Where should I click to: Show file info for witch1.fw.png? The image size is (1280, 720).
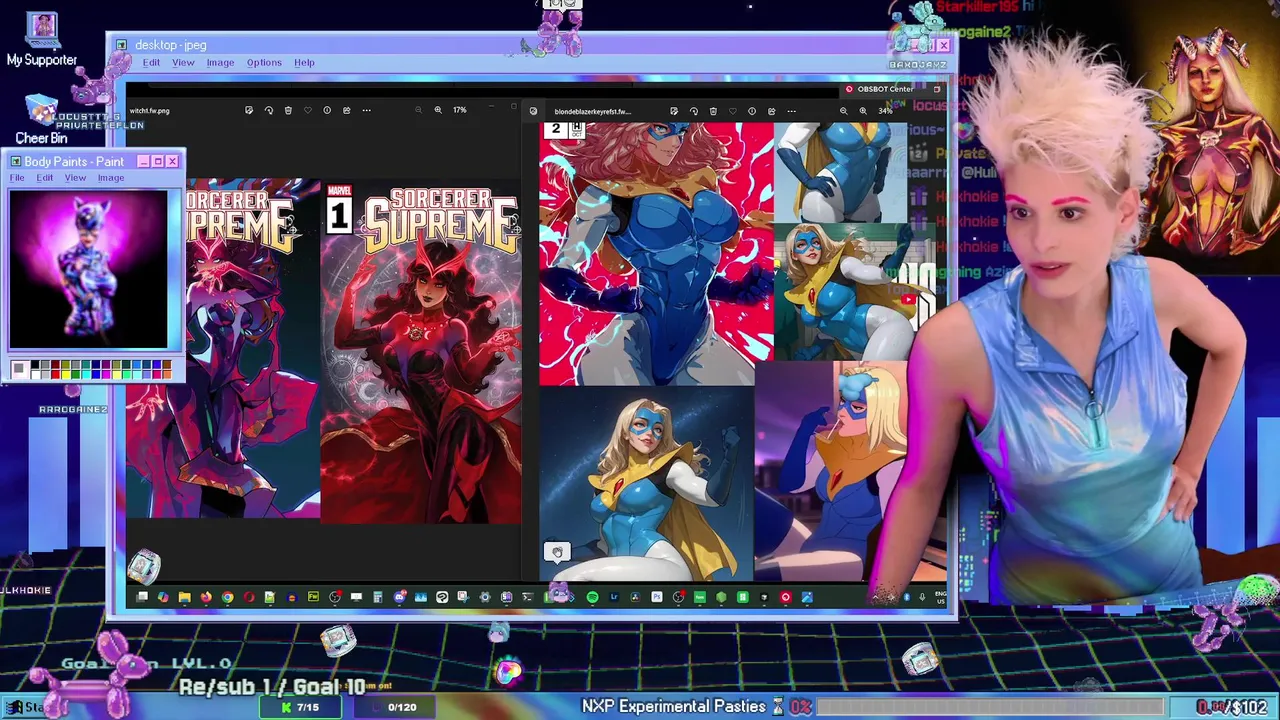click(x=327, y=110)
